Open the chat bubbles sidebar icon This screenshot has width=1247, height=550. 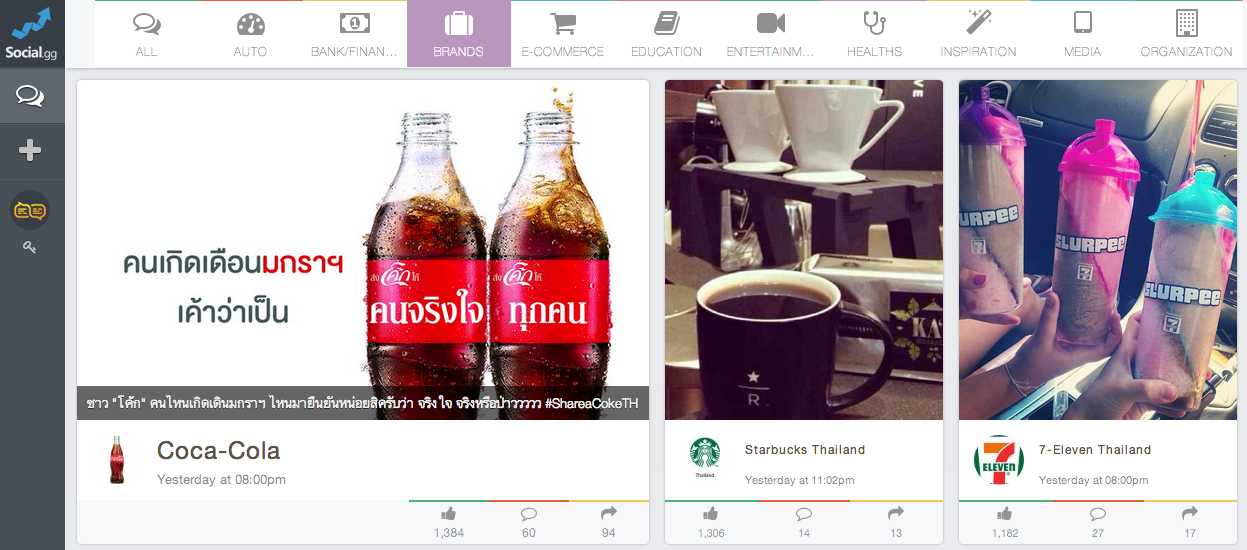point(30,96)
